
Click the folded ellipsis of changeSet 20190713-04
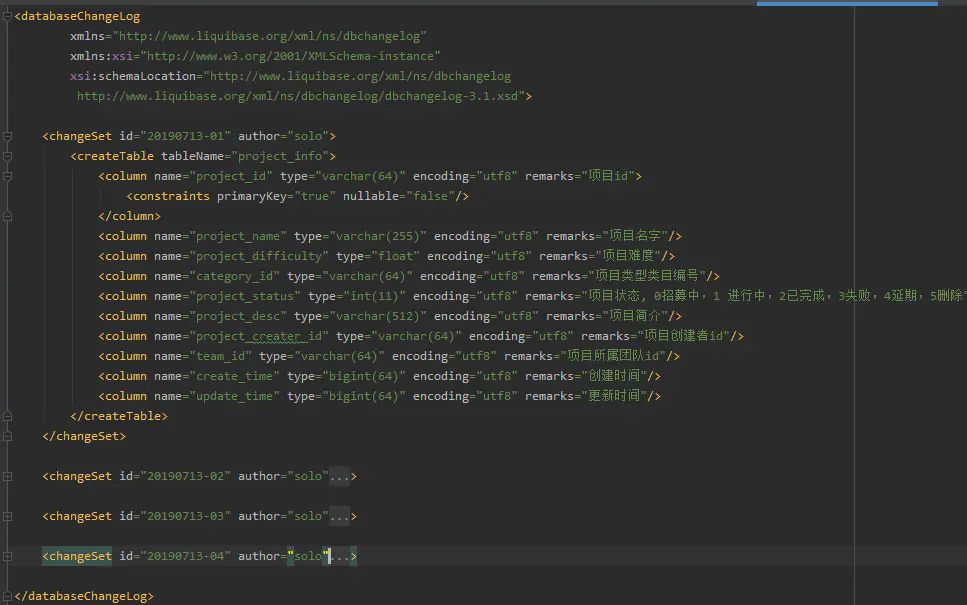340,556
